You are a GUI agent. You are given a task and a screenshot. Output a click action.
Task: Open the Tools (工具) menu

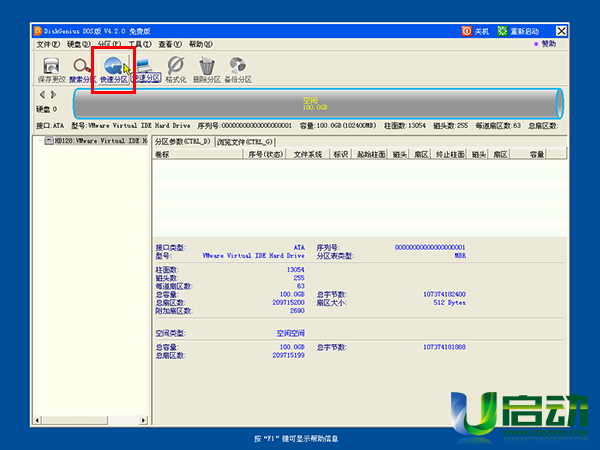140,44
